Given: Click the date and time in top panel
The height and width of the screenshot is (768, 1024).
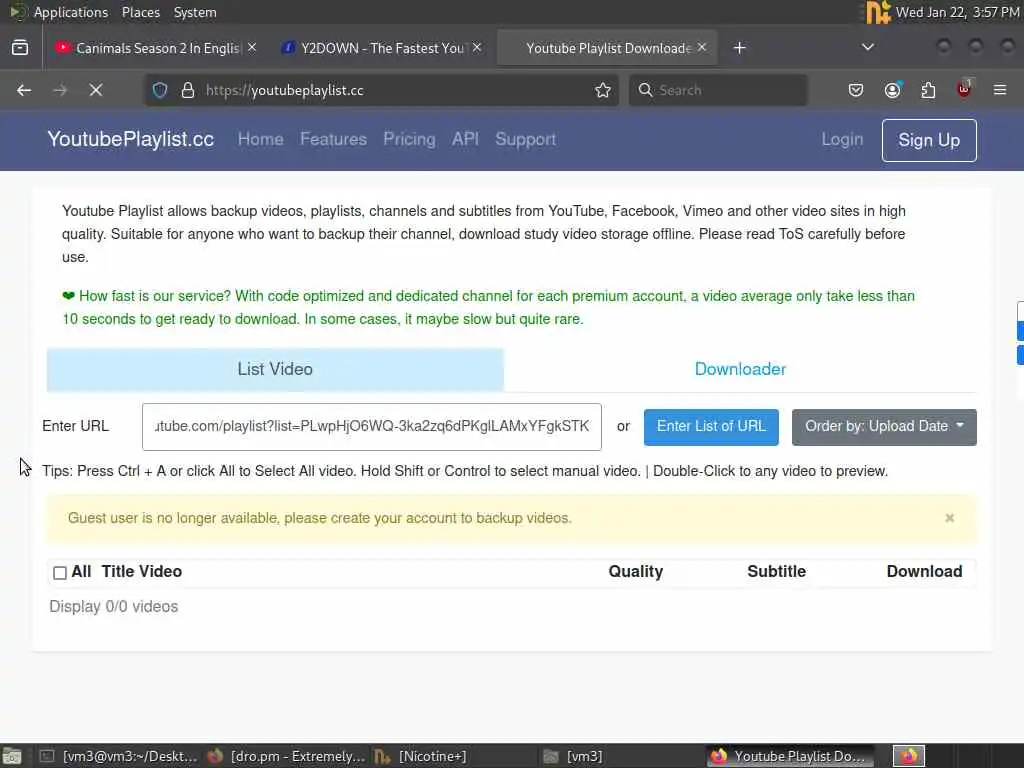Looking at the screenshot, I should pyautogui.click(x=957, y=12).
